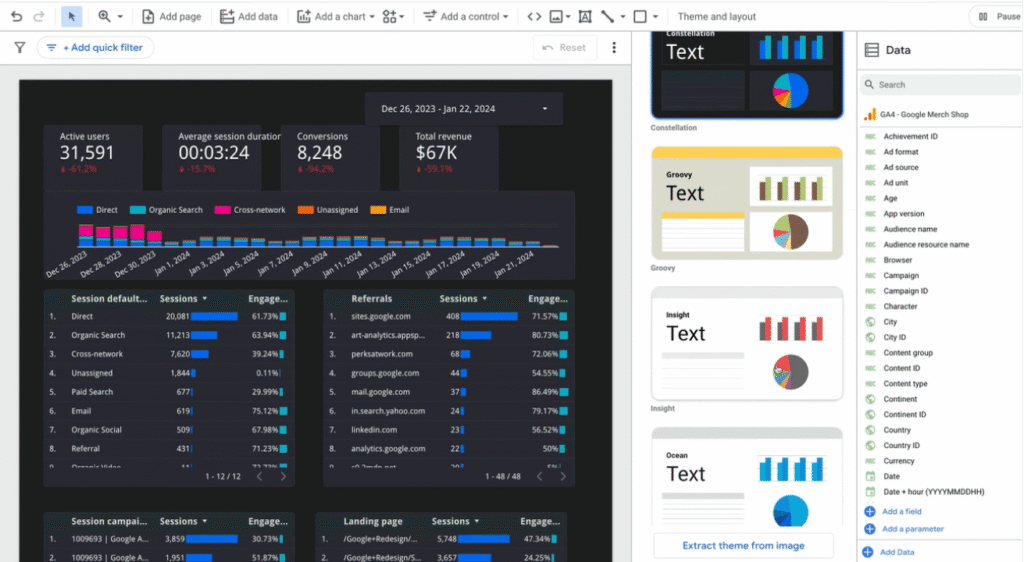Expand the Add a chart dropdown
Viewport: 1024px width, 562px height.
pyautogui.click(x=339, y=17)
